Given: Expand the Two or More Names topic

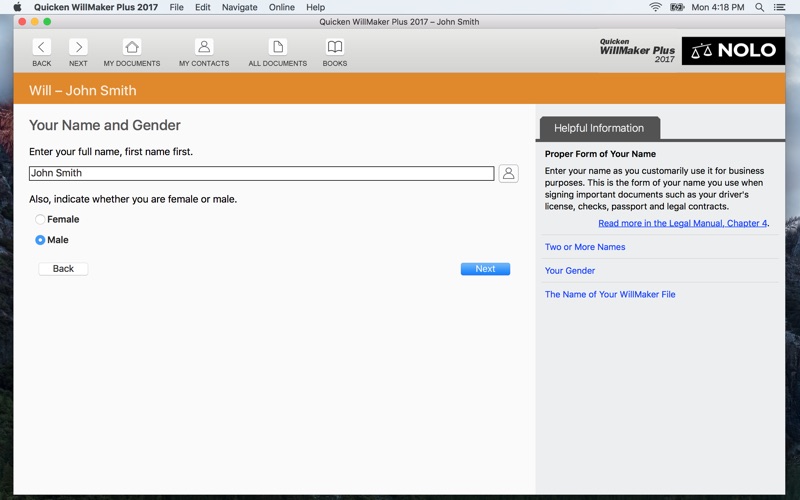Looking at the screenshot, I should (x=585, y=247).
